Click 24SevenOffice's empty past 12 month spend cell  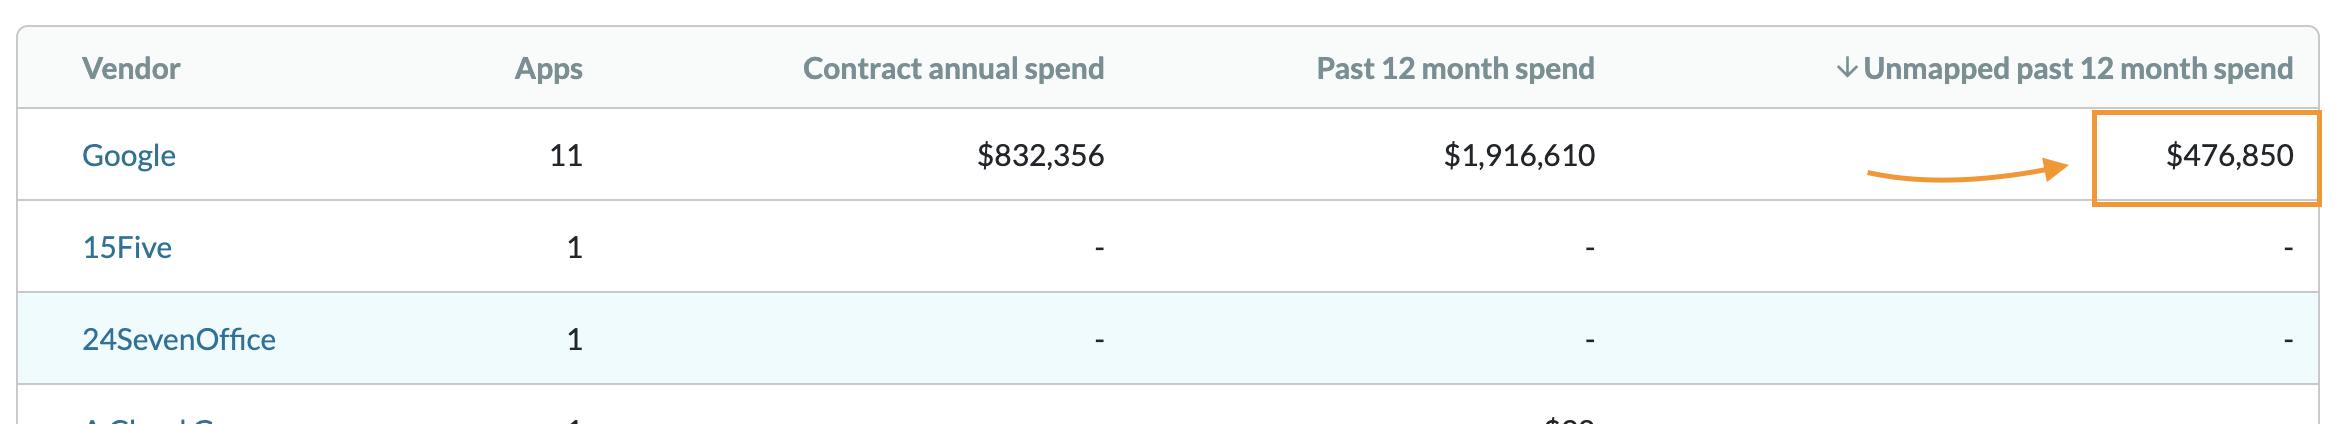(x=1589, y=340)
